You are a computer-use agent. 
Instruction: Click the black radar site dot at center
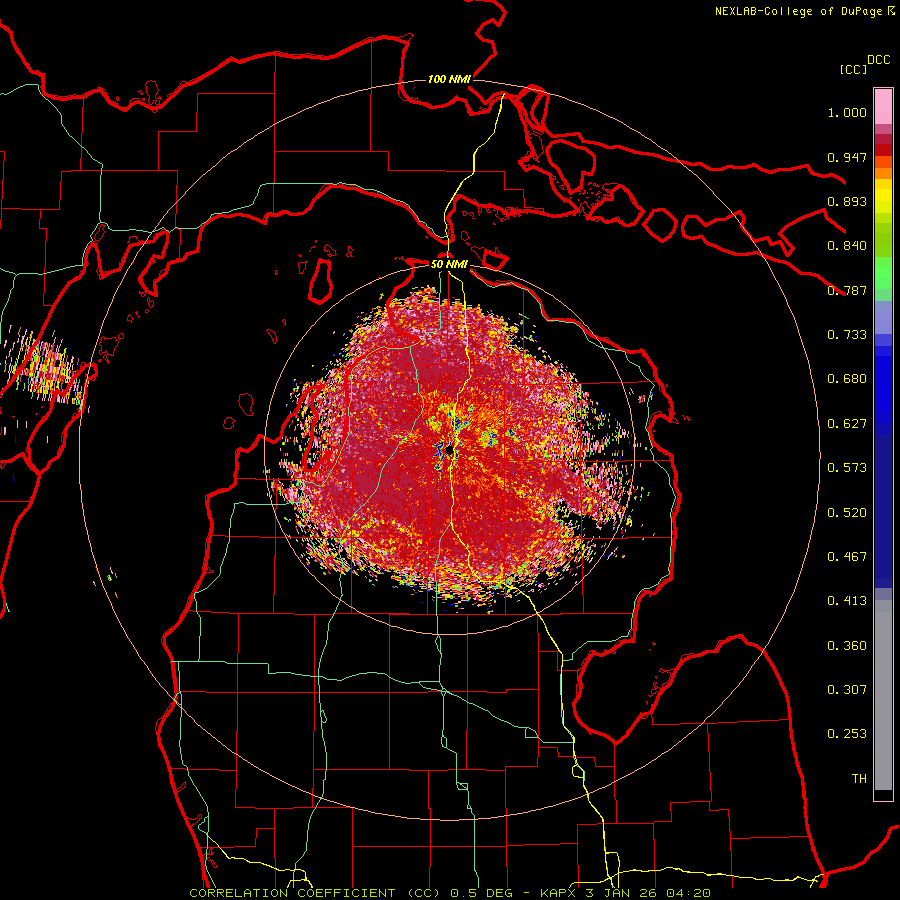coord(449,451)
